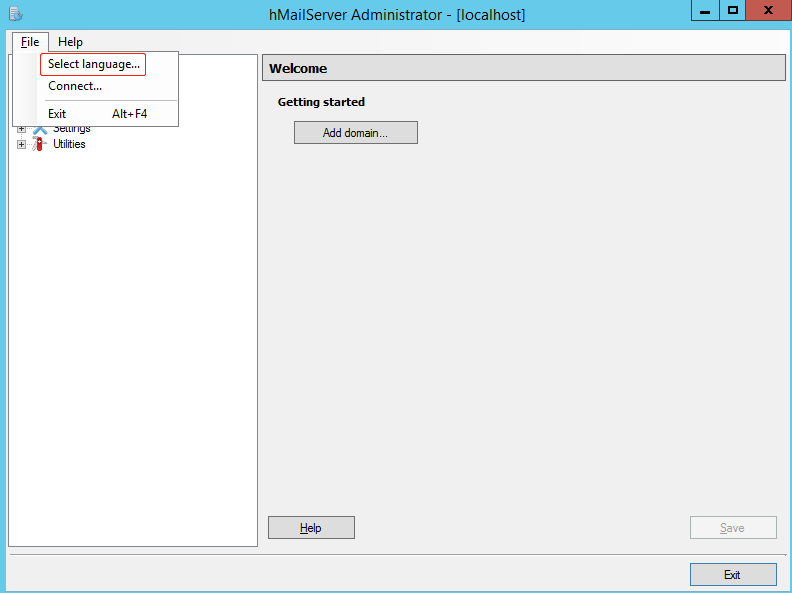This screenshot has height=593, width=792.
Task: Expand the Utilities tree node
Action: (x=21, y=144)
